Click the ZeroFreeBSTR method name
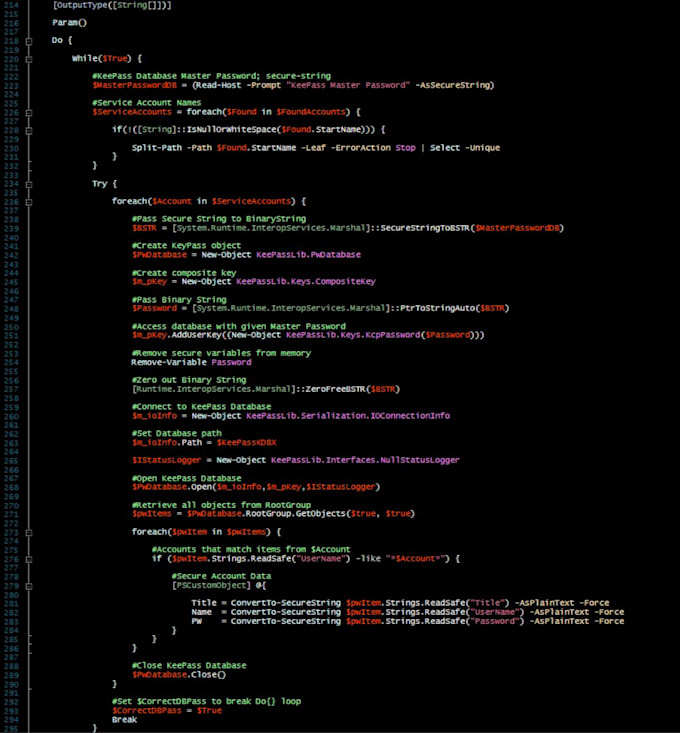Image resolution: width=680 pixels, height=733 pixels. tap(335, 389)
